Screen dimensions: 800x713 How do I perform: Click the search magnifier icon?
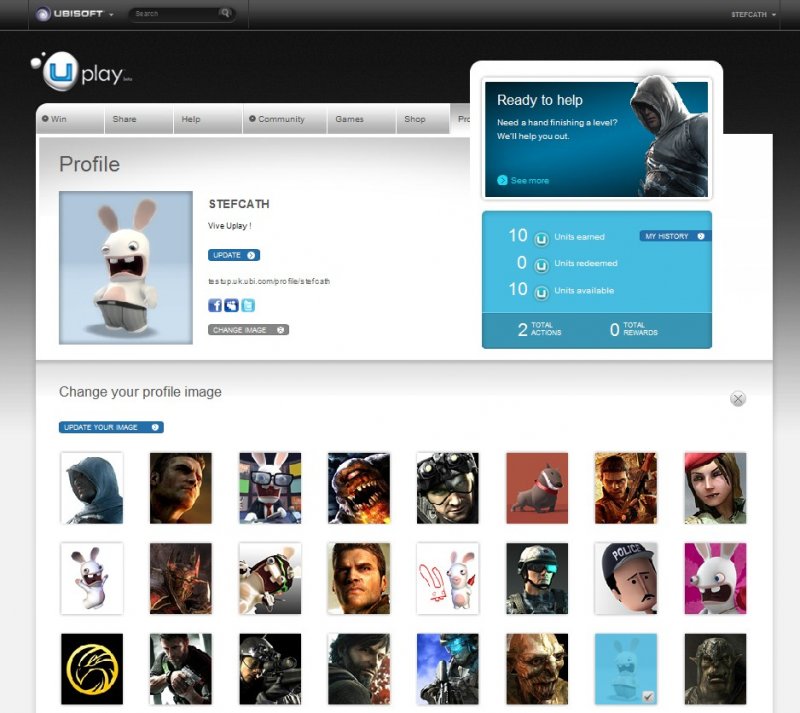(225, 14)
